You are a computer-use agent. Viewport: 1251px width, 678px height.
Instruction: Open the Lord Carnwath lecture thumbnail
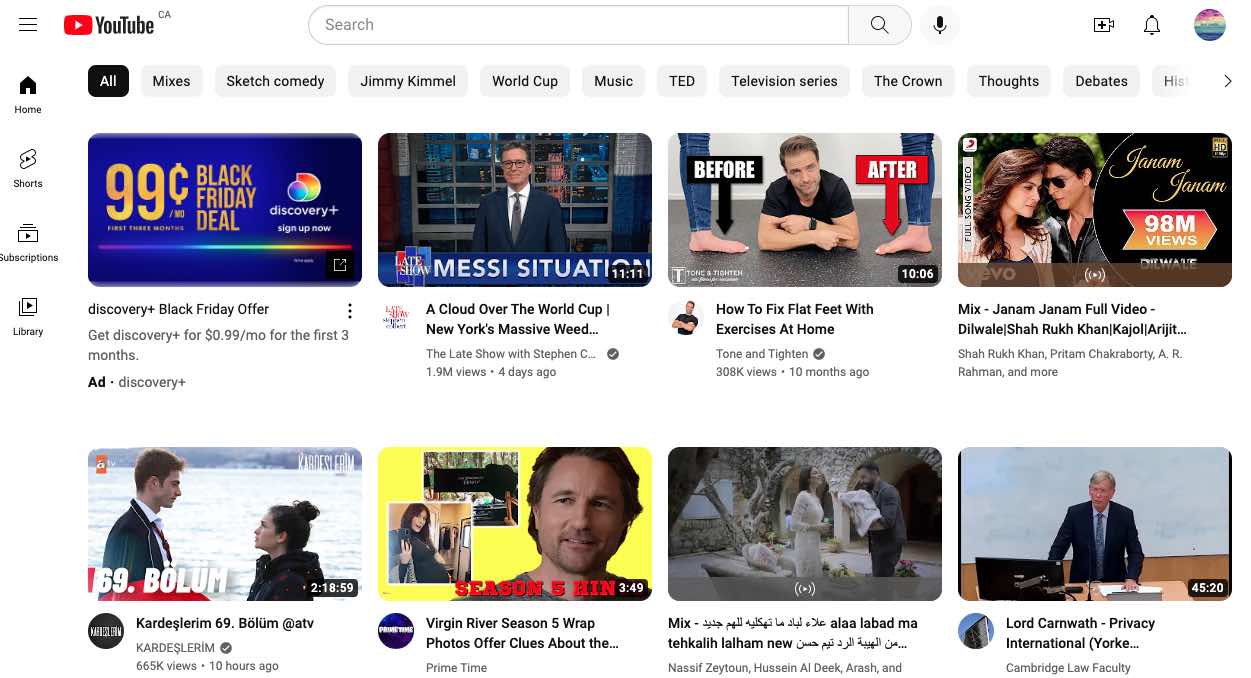[1095, 524]
